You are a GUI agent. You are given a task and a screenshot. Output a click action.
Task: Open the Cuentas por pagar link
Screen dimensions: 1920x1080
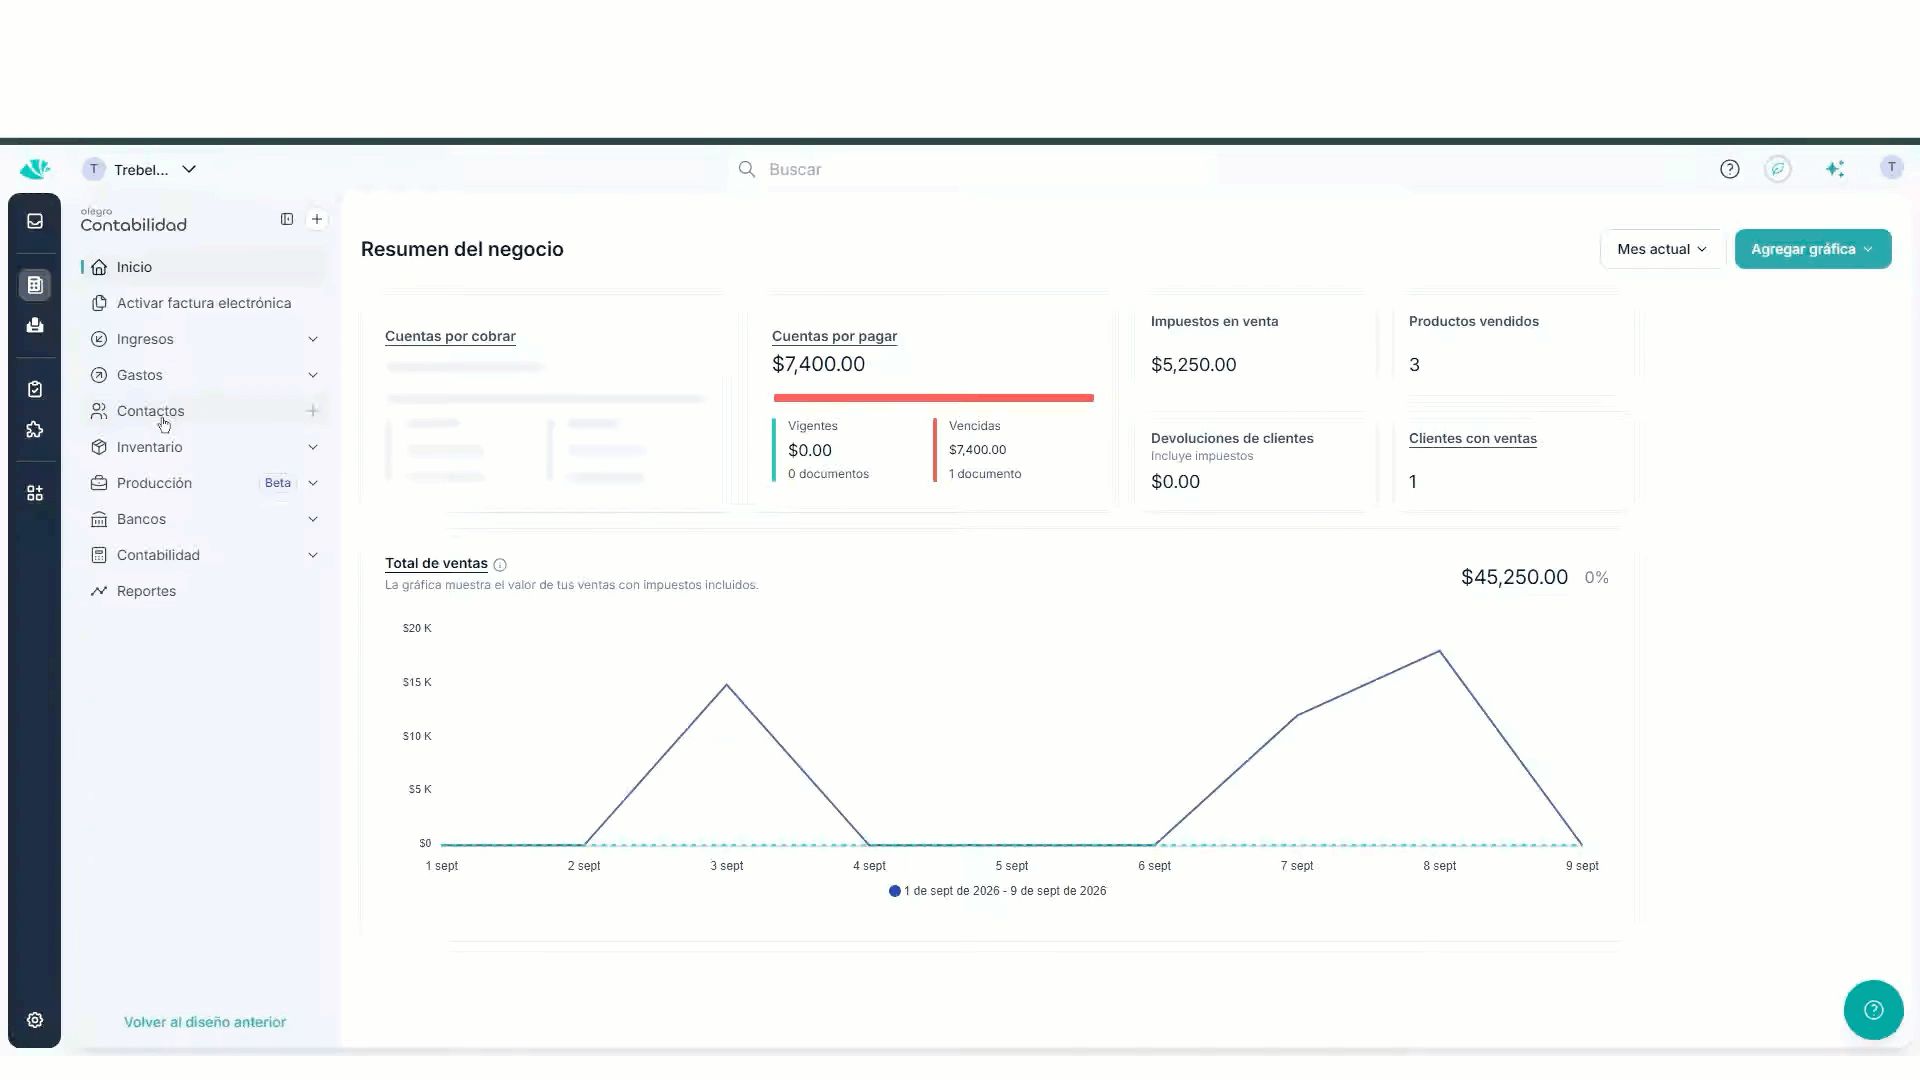pos(834,336)
